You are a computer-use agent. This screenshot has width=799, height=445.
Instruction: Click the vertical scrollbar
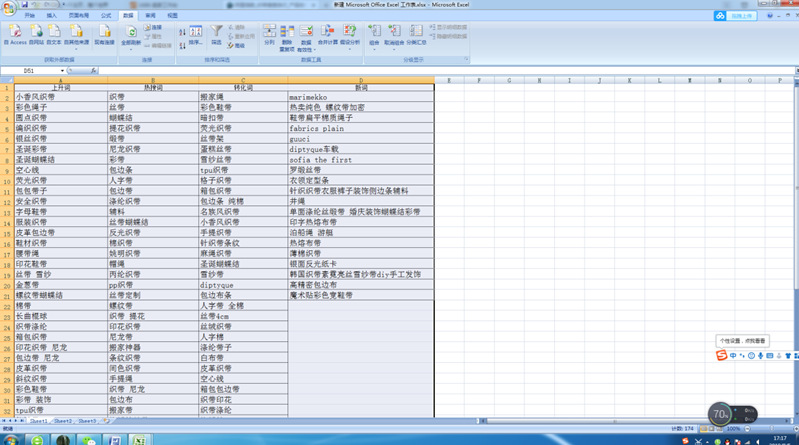pyautogui.click(x=796, y=245)
